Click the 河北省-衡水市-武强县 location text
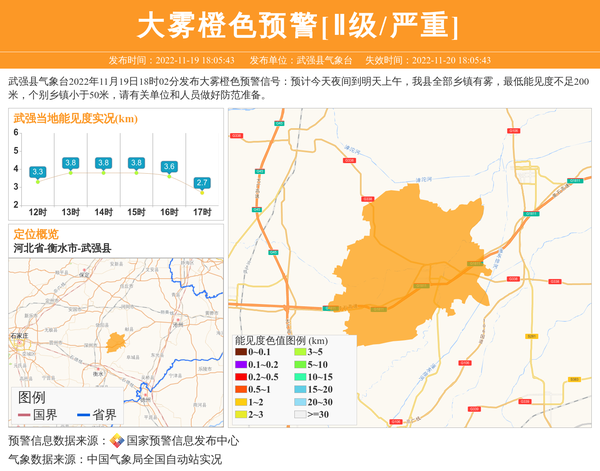600x471 pixels. coord(62,248)
